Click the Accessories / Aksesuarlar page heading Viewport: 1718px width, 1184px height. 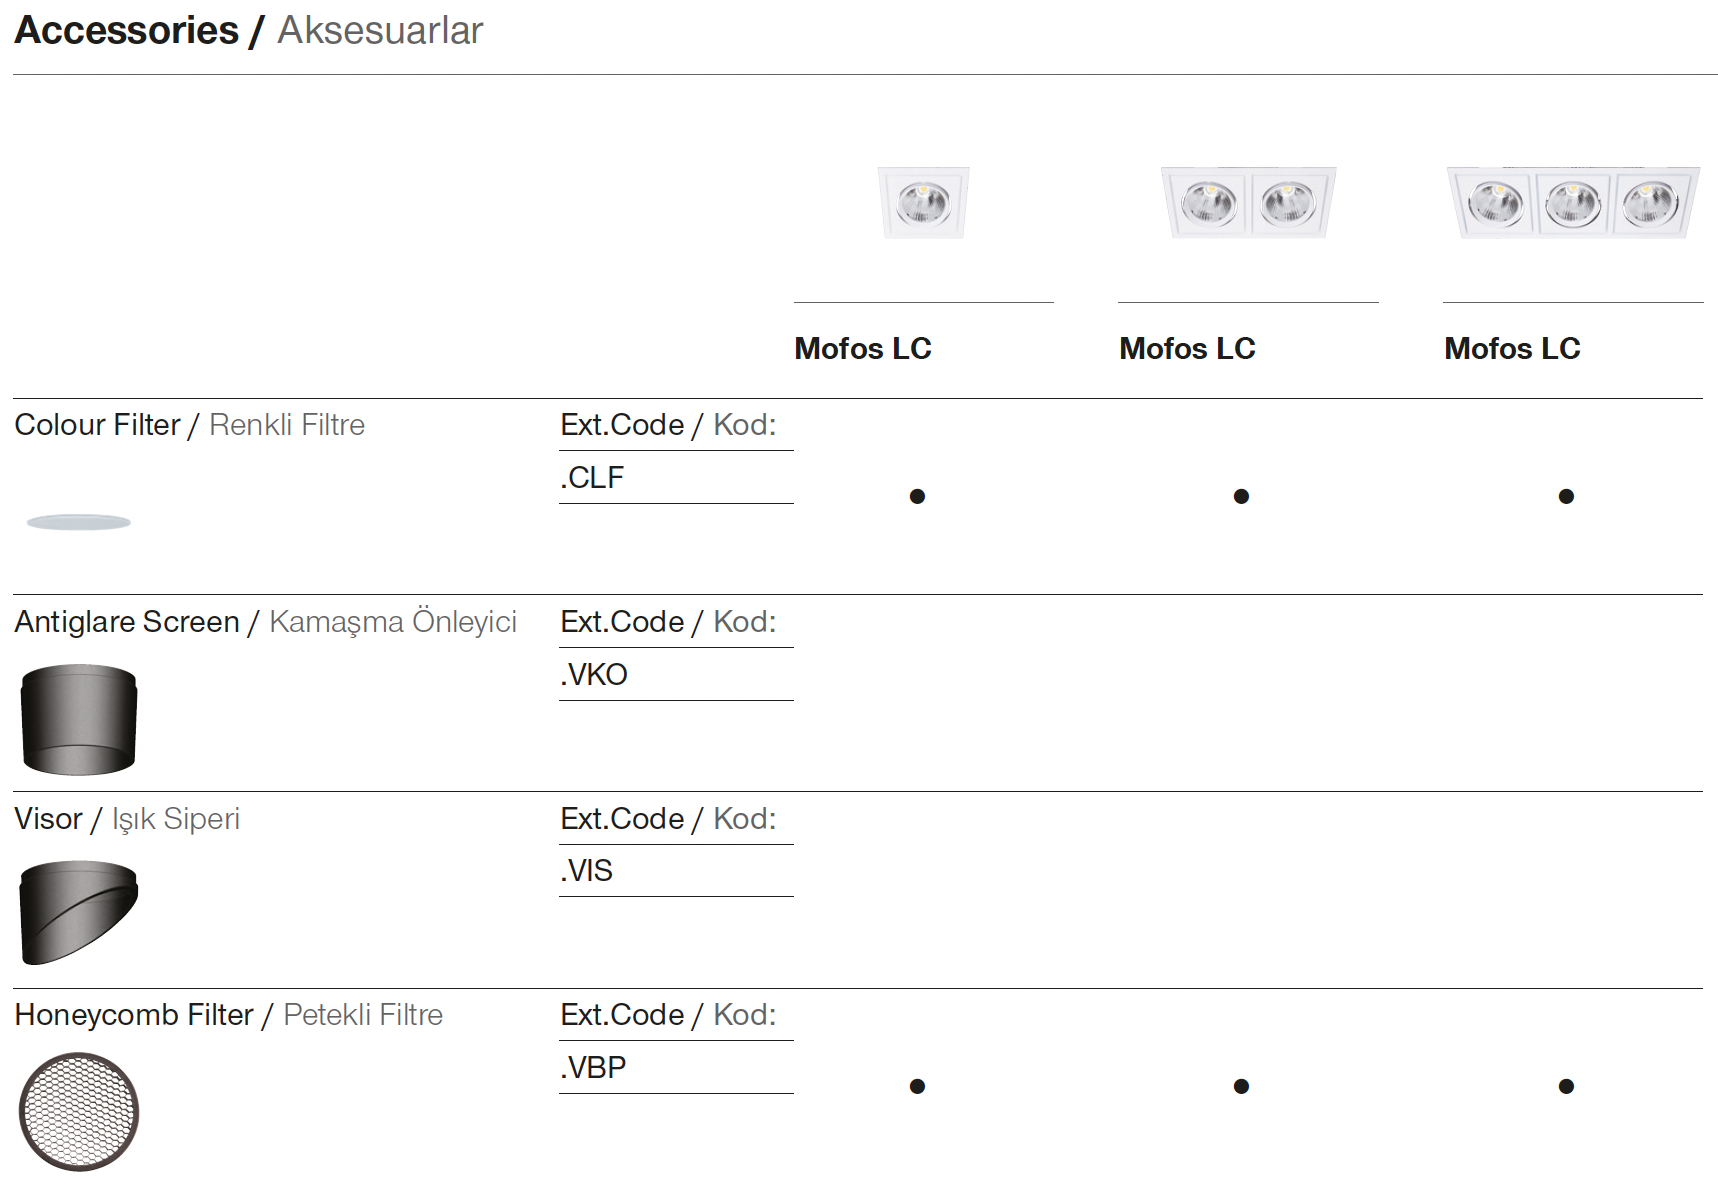coord(248,31)
